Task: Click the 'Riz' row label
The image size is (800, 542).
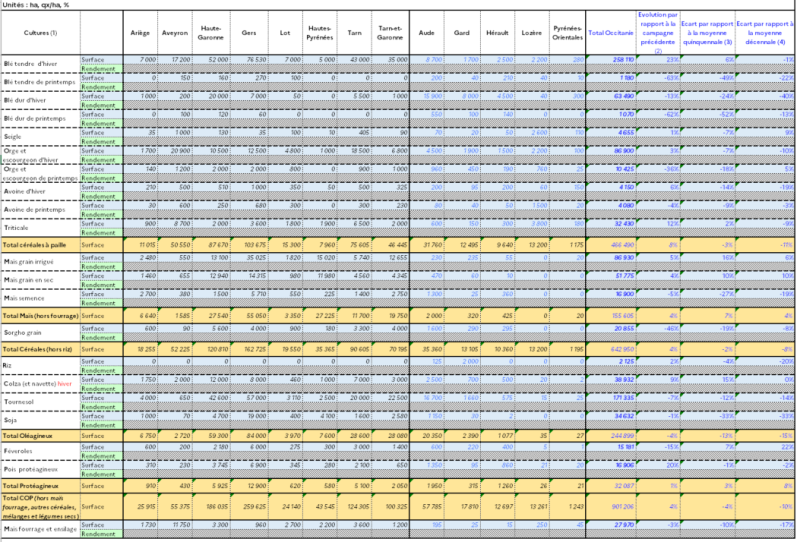Action: tap(7, 365)
